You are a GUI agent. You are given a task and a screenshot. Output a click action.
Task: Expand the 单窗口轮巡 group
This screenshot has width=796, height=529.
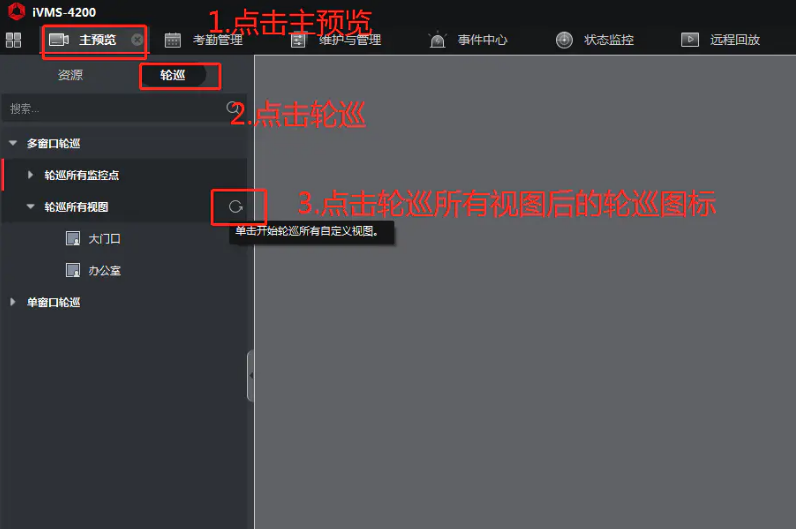pyautogui.click(x=13, y=302)
